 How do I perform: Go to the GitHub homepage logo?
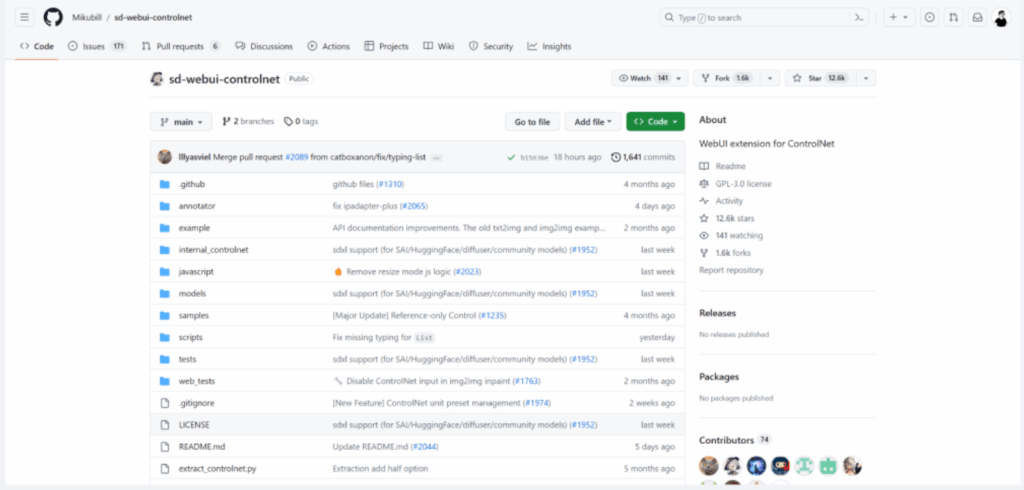(53, 18)
